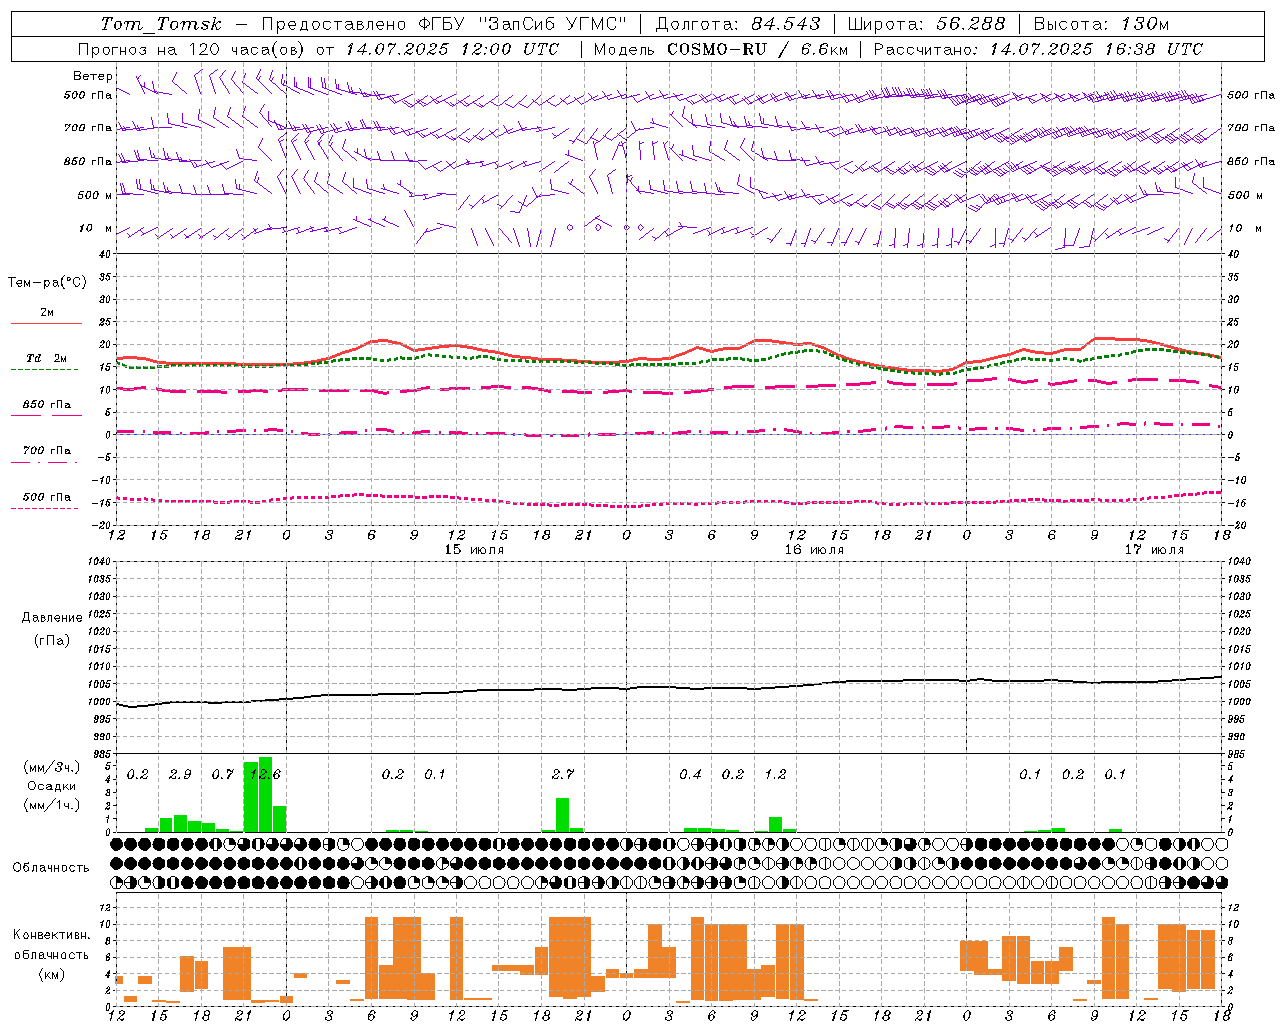The width and height of the screenshot is (1280, 1024).
Task: Click model resolution 6.6км text
Action: 824,49
